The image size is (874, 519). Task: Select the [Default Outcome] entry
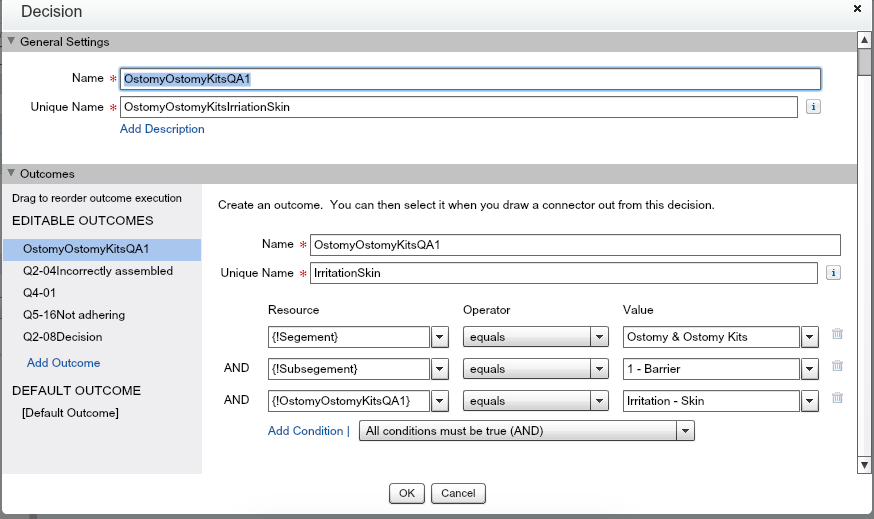tap(71, 413)
